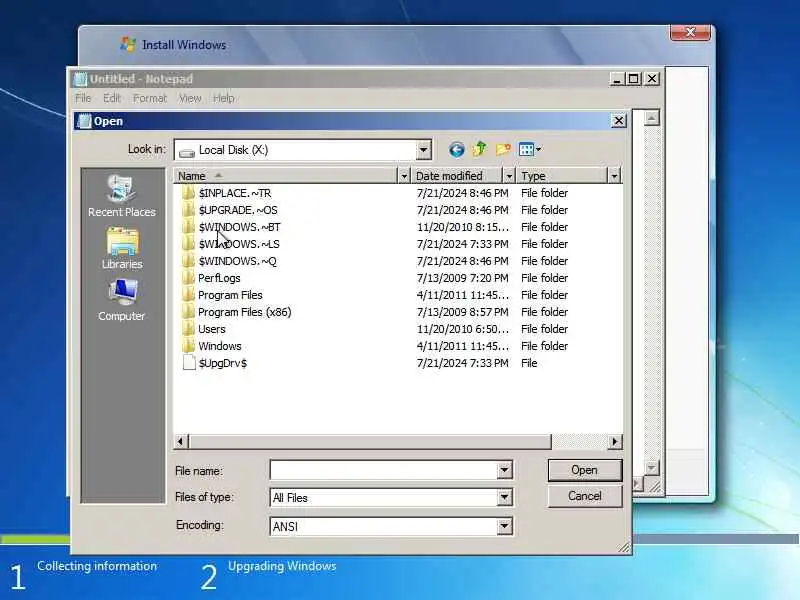
Task: Click the Open dialog resize grip corner
Action: coord(624,547)
